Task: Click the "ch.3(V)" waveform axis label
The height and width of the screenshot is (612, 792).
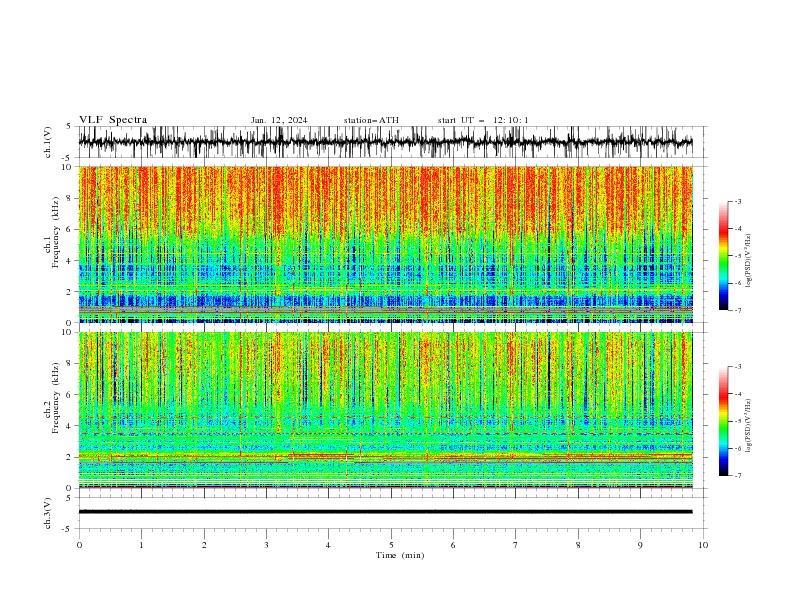Action: [48, 513]
